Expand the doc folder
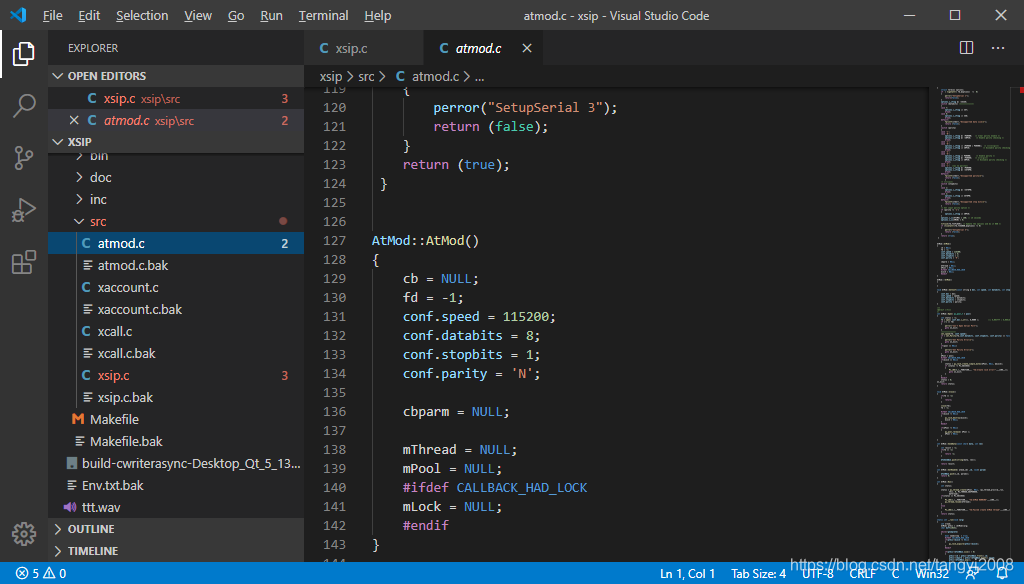The width and height of the screenshot is (1024, 584). tap(176, 177)
